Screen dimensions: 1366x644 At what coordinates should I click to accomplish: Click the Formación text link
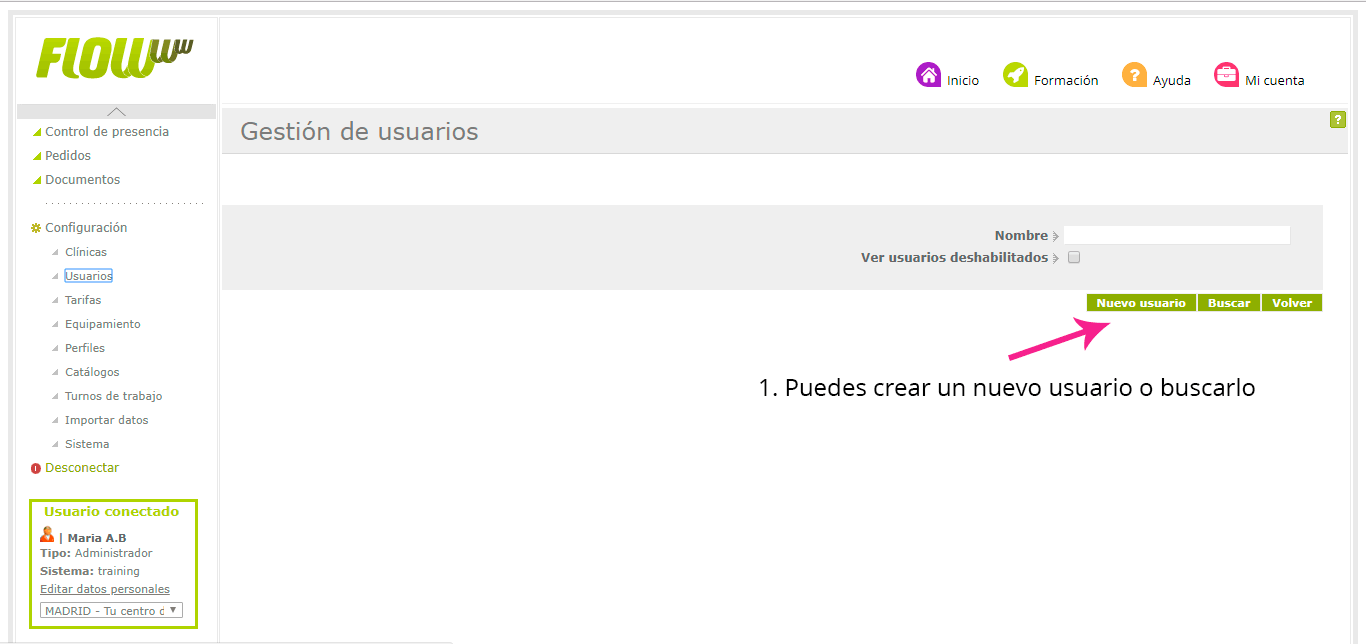(x=1066, y=81)
